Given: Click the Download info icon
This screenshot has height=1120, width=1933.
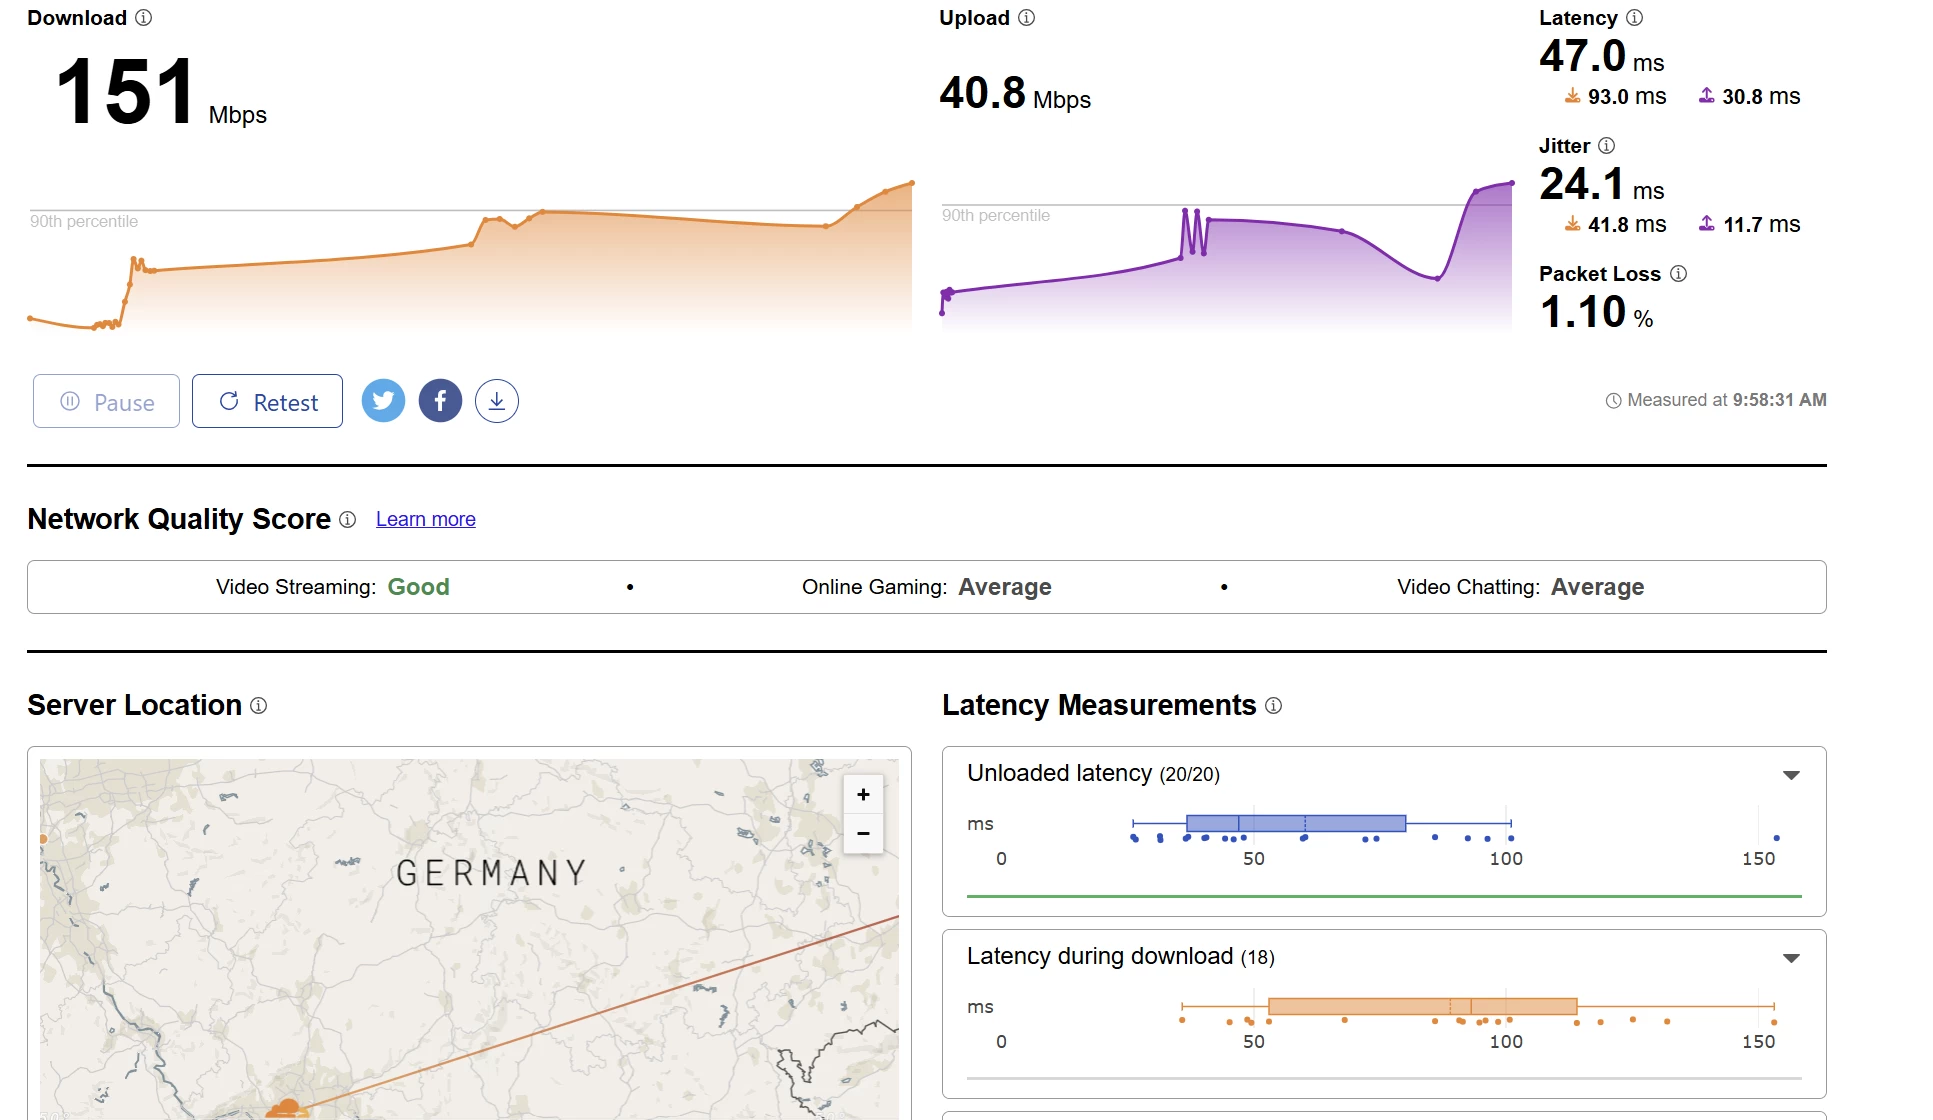Looking at the screenshot, I should pyautogui.click(x=144, y=18).
